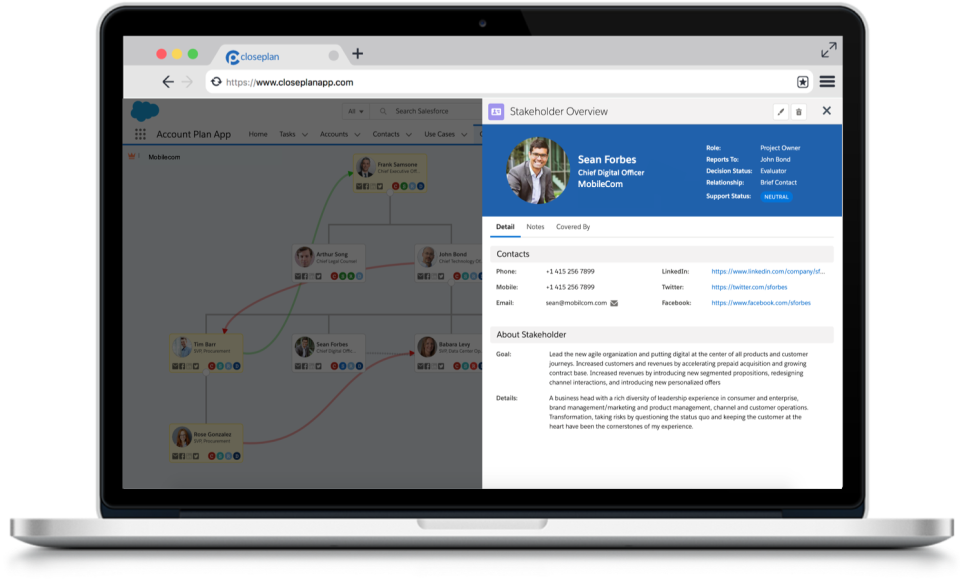Click the Twitter icon on Frank Samsone's card
This screenshot has height=580, width=960.
(x=380, y=186)
